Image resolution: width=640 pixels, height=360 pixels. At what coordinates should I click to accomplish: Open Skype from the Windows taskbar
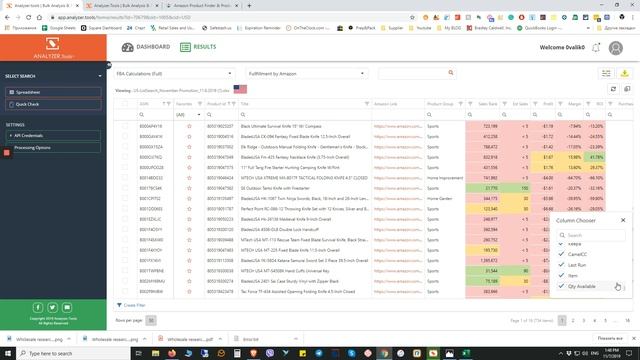(x=351, y=353)
